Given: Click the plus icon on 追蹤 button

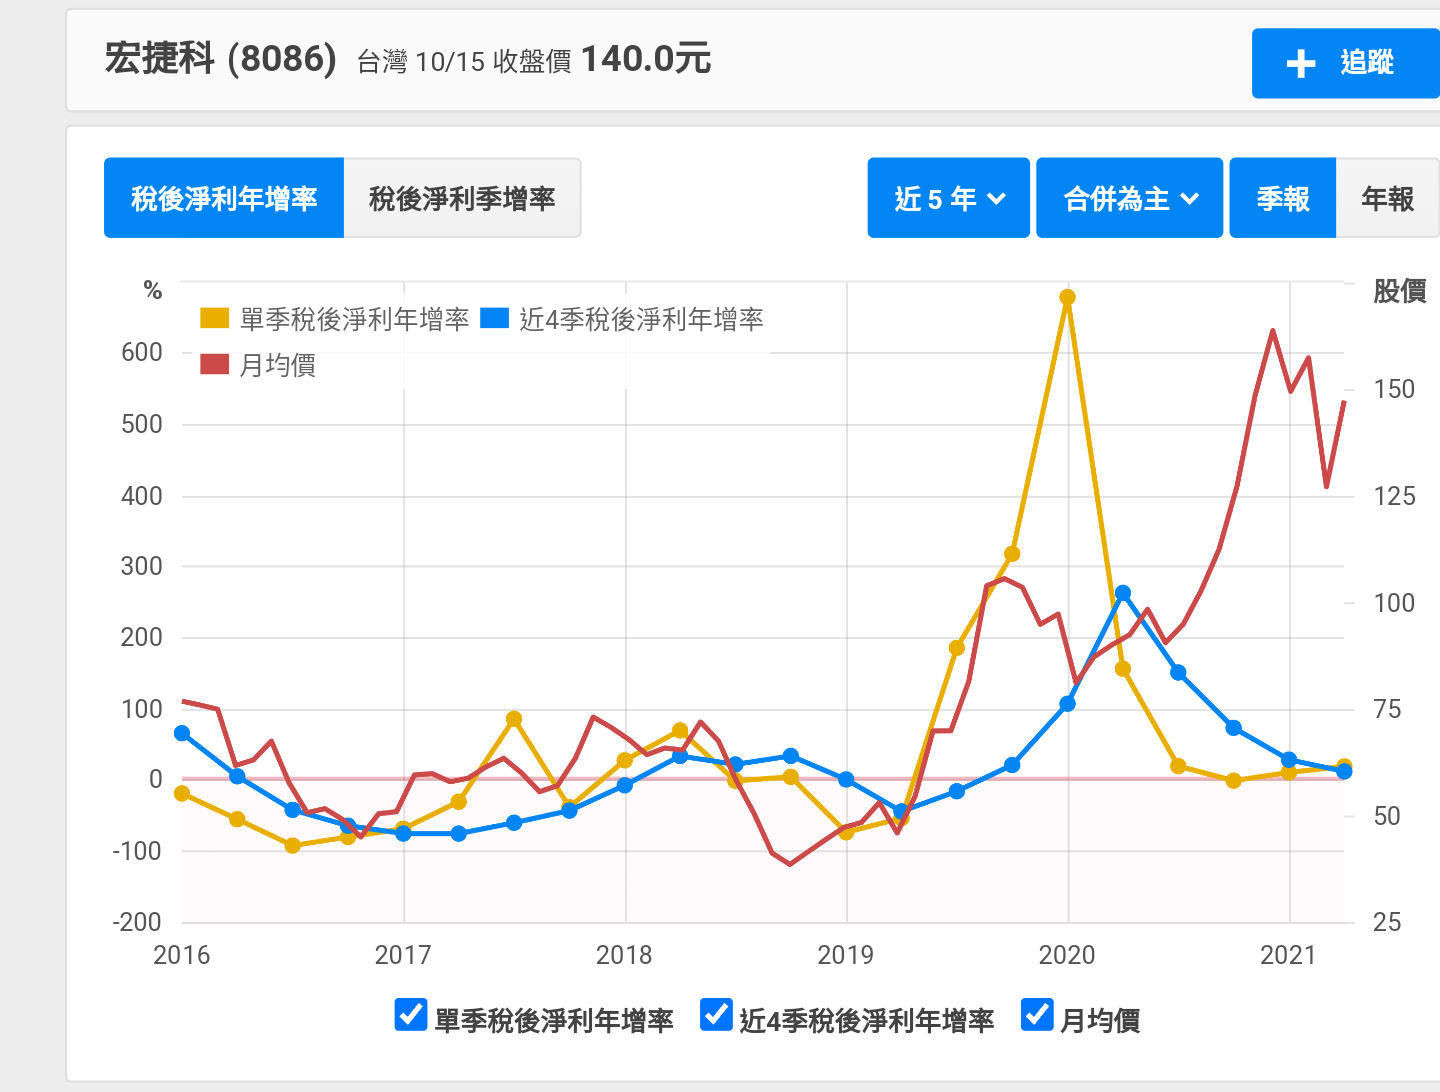Looking at the screenshot, I should click(x=1300, y=63).
